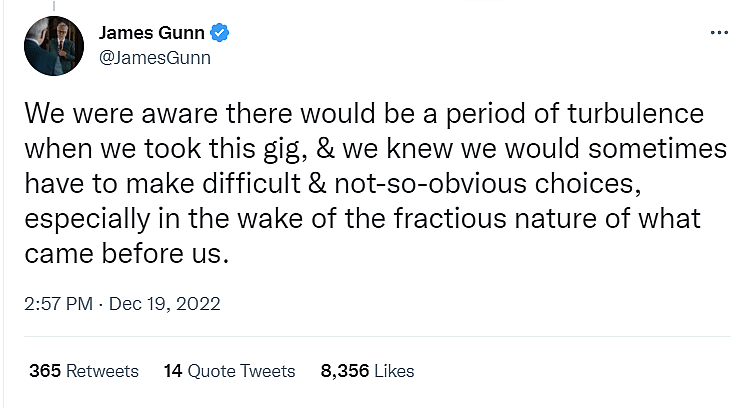747x408 pixels.
Task: Open the @JamesGunn handle link
Action: coord(155,57)
